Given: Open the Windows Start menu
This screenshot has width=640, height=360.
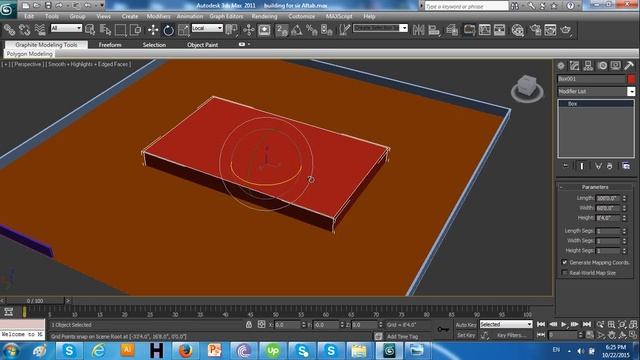Looking at the screenshot, I should (x=11, y=351).
